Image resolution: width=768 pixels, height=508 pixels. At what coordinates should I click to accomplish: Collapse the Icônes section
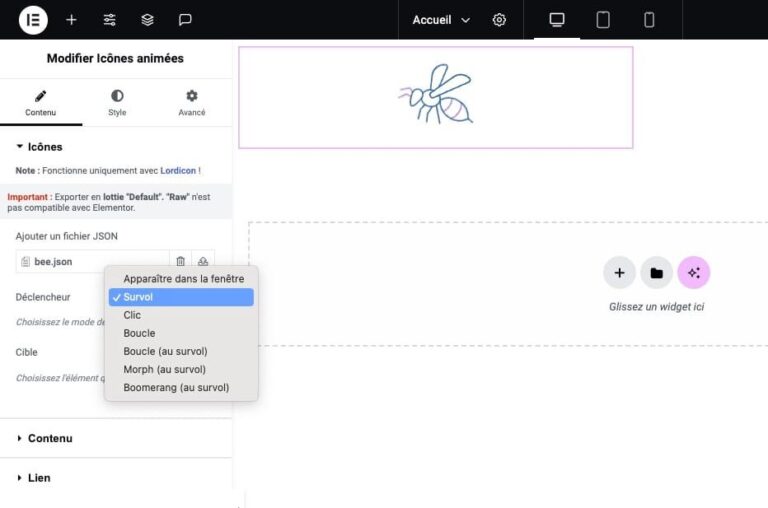point(39,147)
